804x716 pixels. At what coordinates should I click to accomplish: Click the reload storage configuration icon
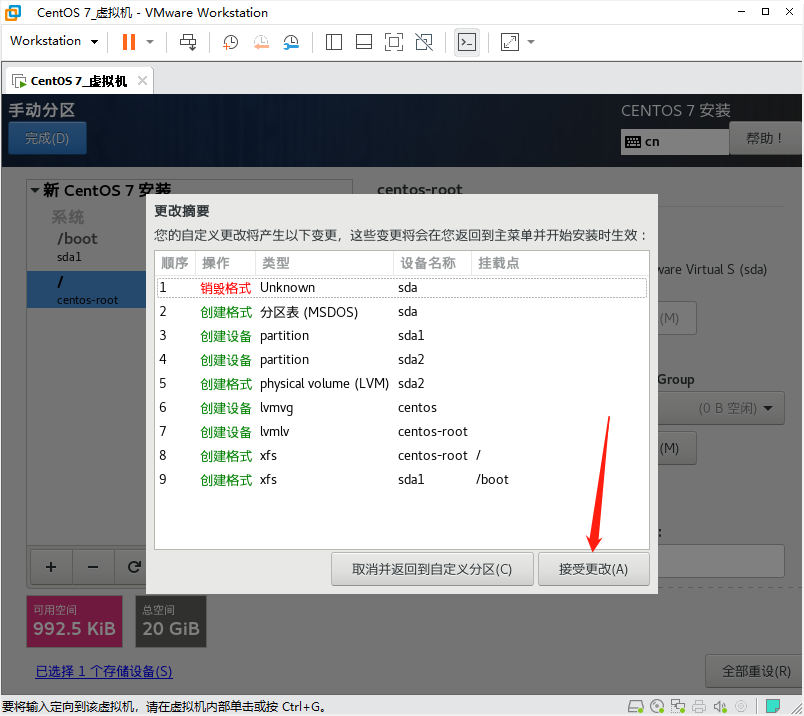132,567
